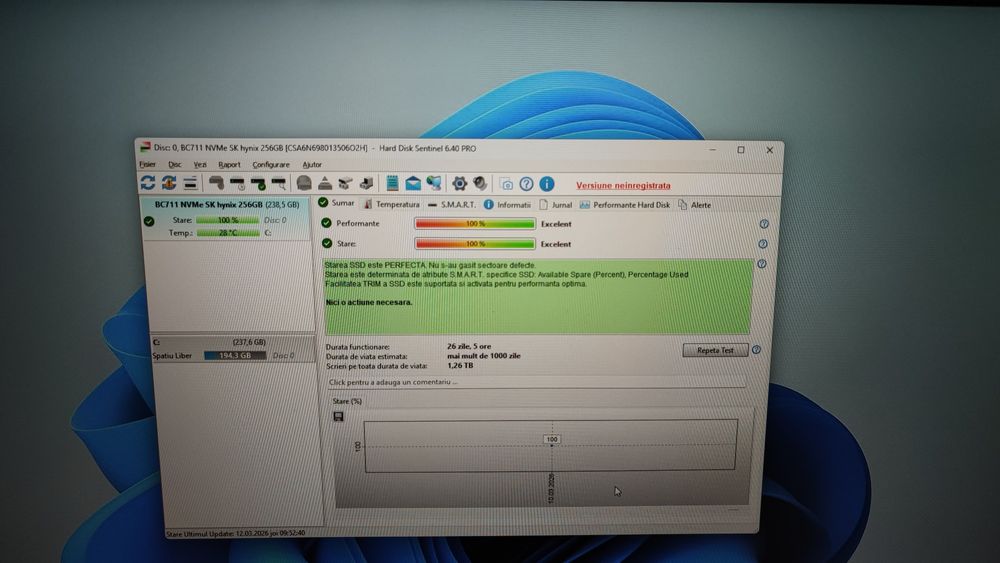
Task: Click the plain hard disk test icon
Action: pos(216,184)
